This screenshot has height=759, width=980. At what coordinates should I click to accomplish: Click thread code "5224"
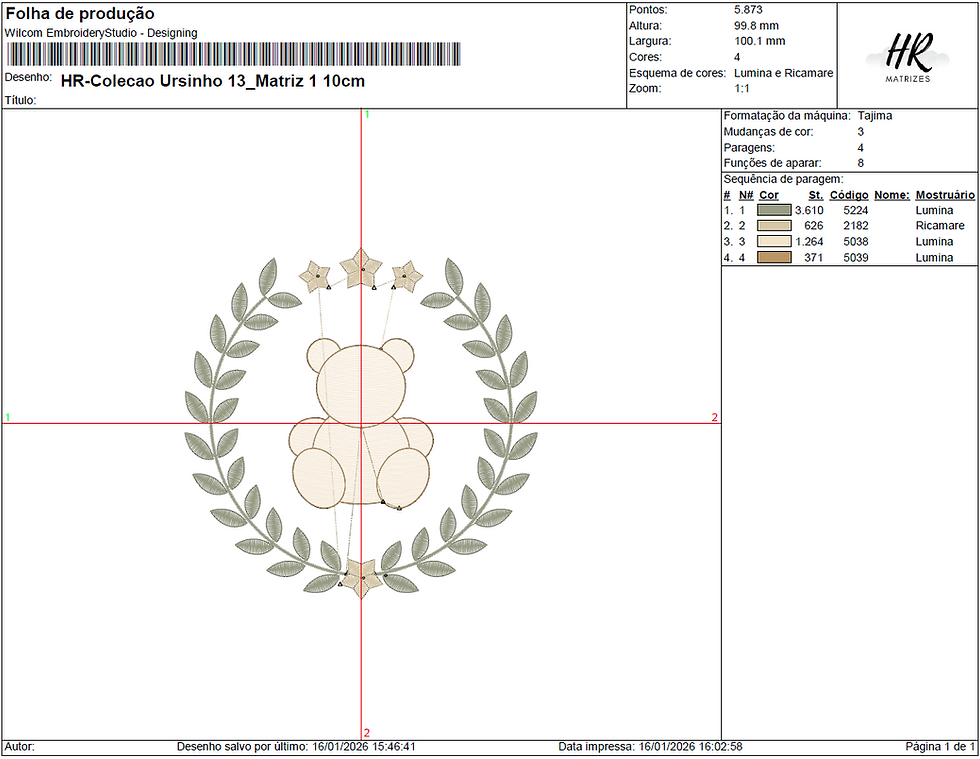point(856,210)
